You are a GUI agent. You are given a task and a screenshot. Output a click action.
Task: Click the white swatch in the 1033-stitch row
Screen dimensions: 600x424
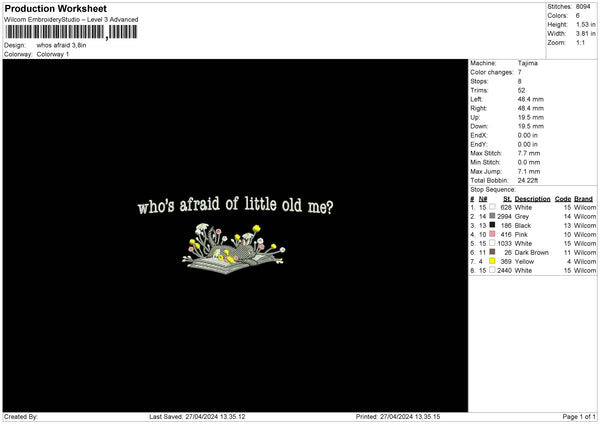tap(492, 243)
